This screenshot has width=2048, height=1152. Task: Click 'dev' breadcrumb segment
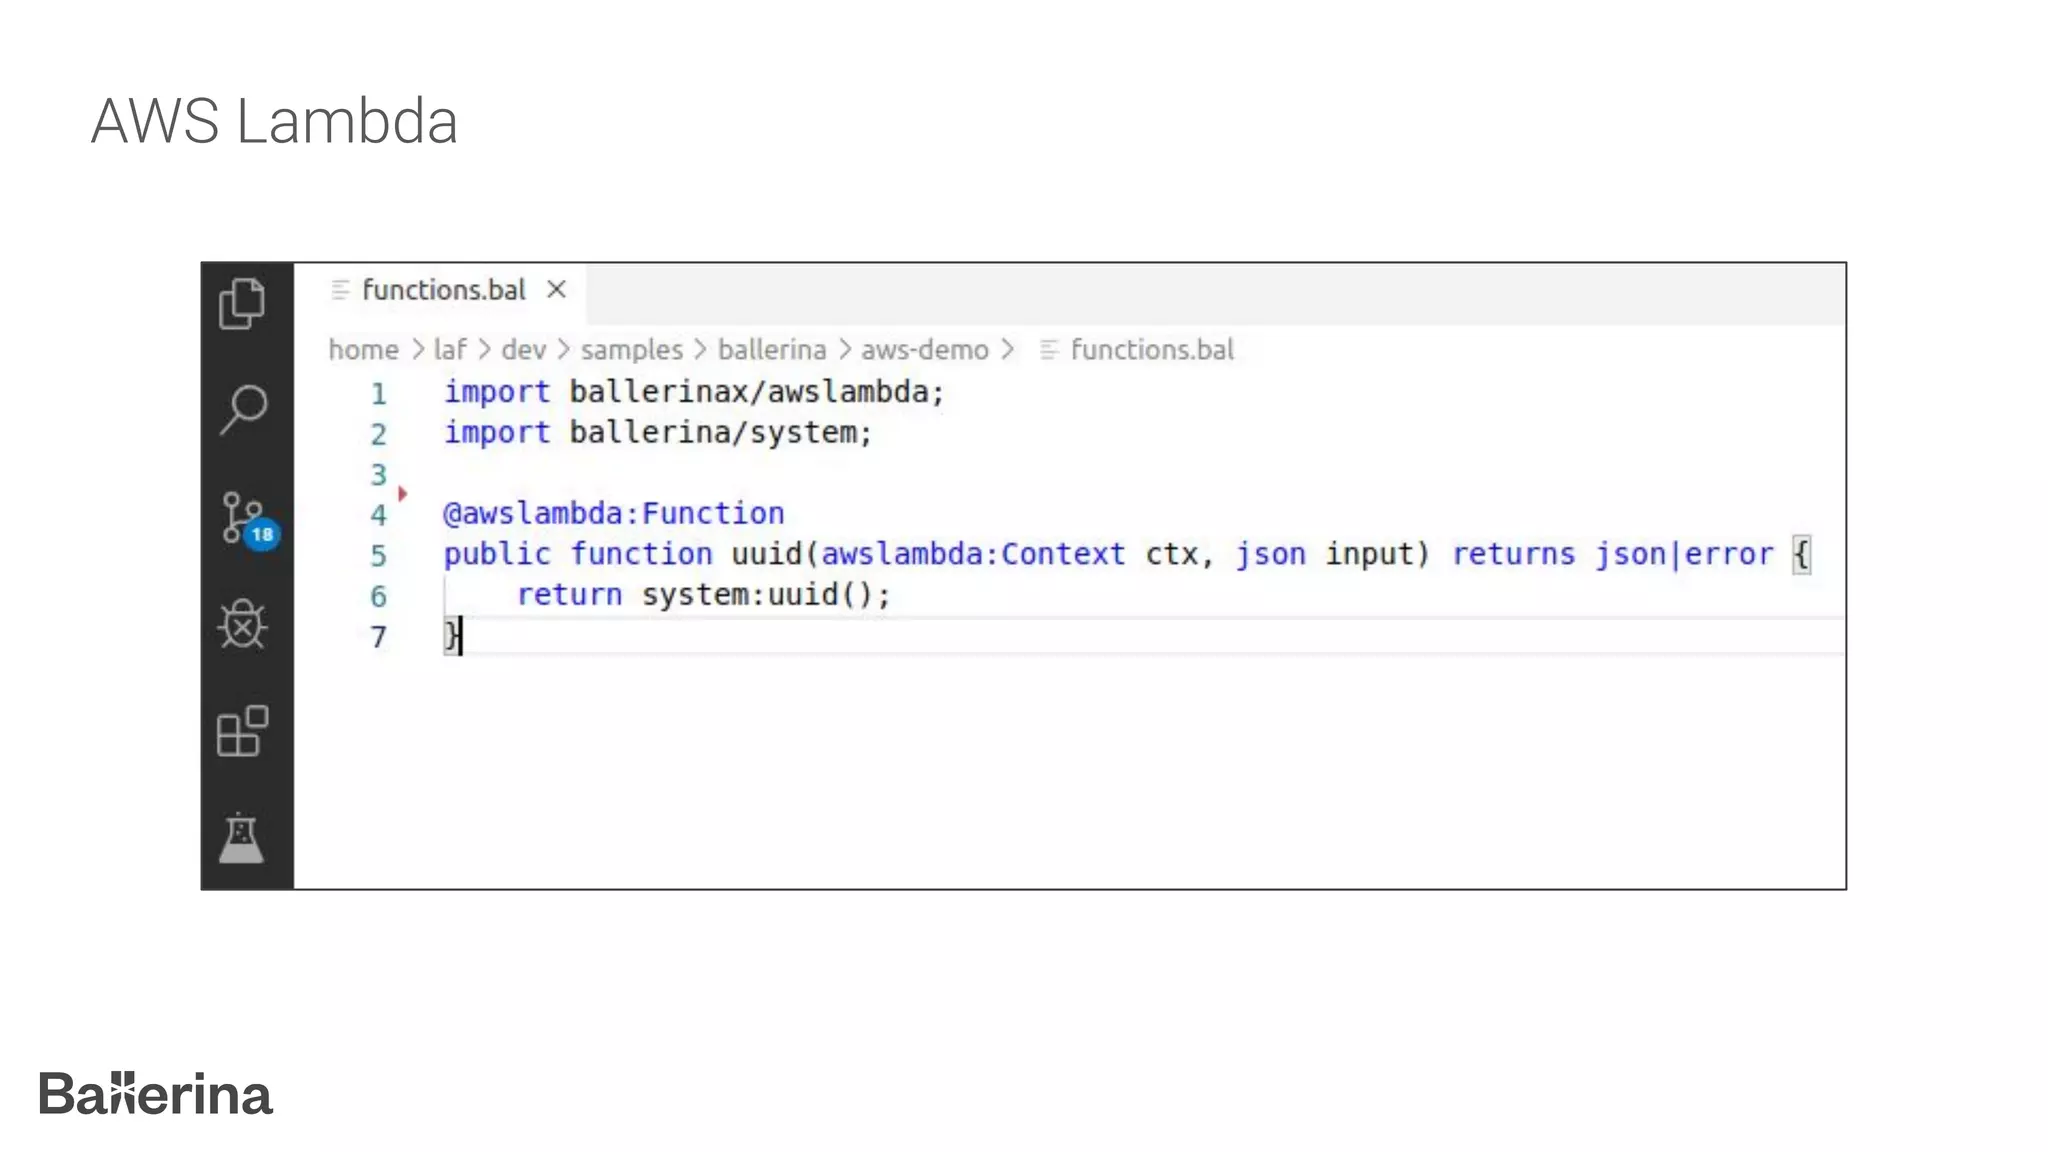tap(524, 350)
